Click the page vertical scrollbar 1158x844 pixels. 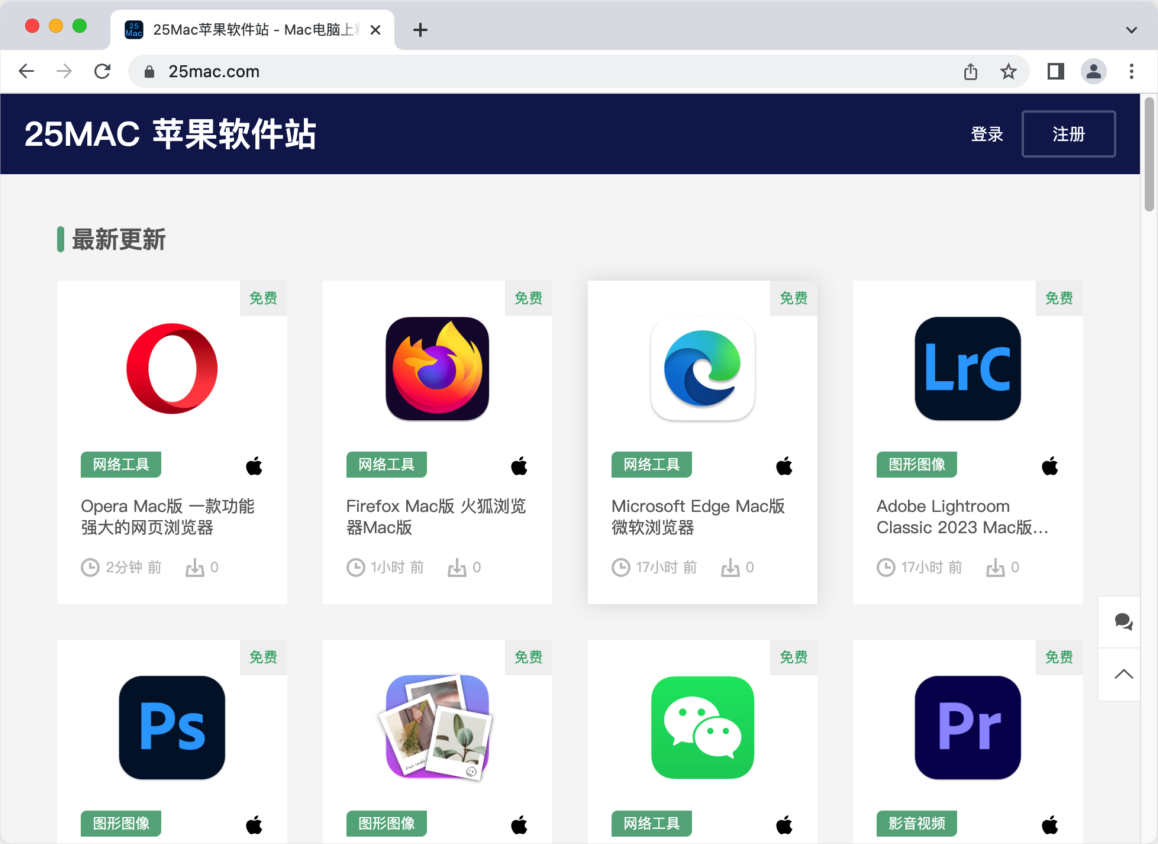(x=1148, y=153)
